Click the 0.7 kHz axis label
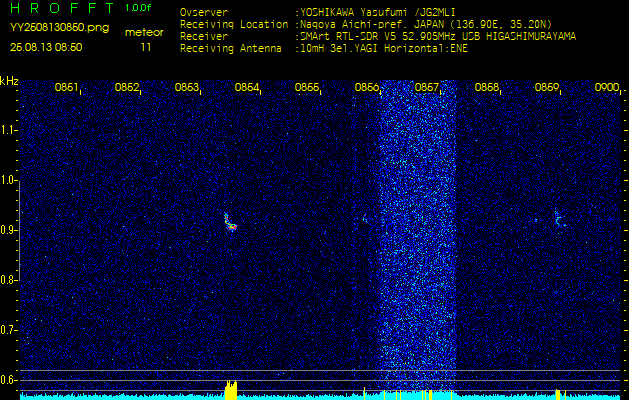Image resolution: width=629 pixels, height=400 pixels. point(8,330)
